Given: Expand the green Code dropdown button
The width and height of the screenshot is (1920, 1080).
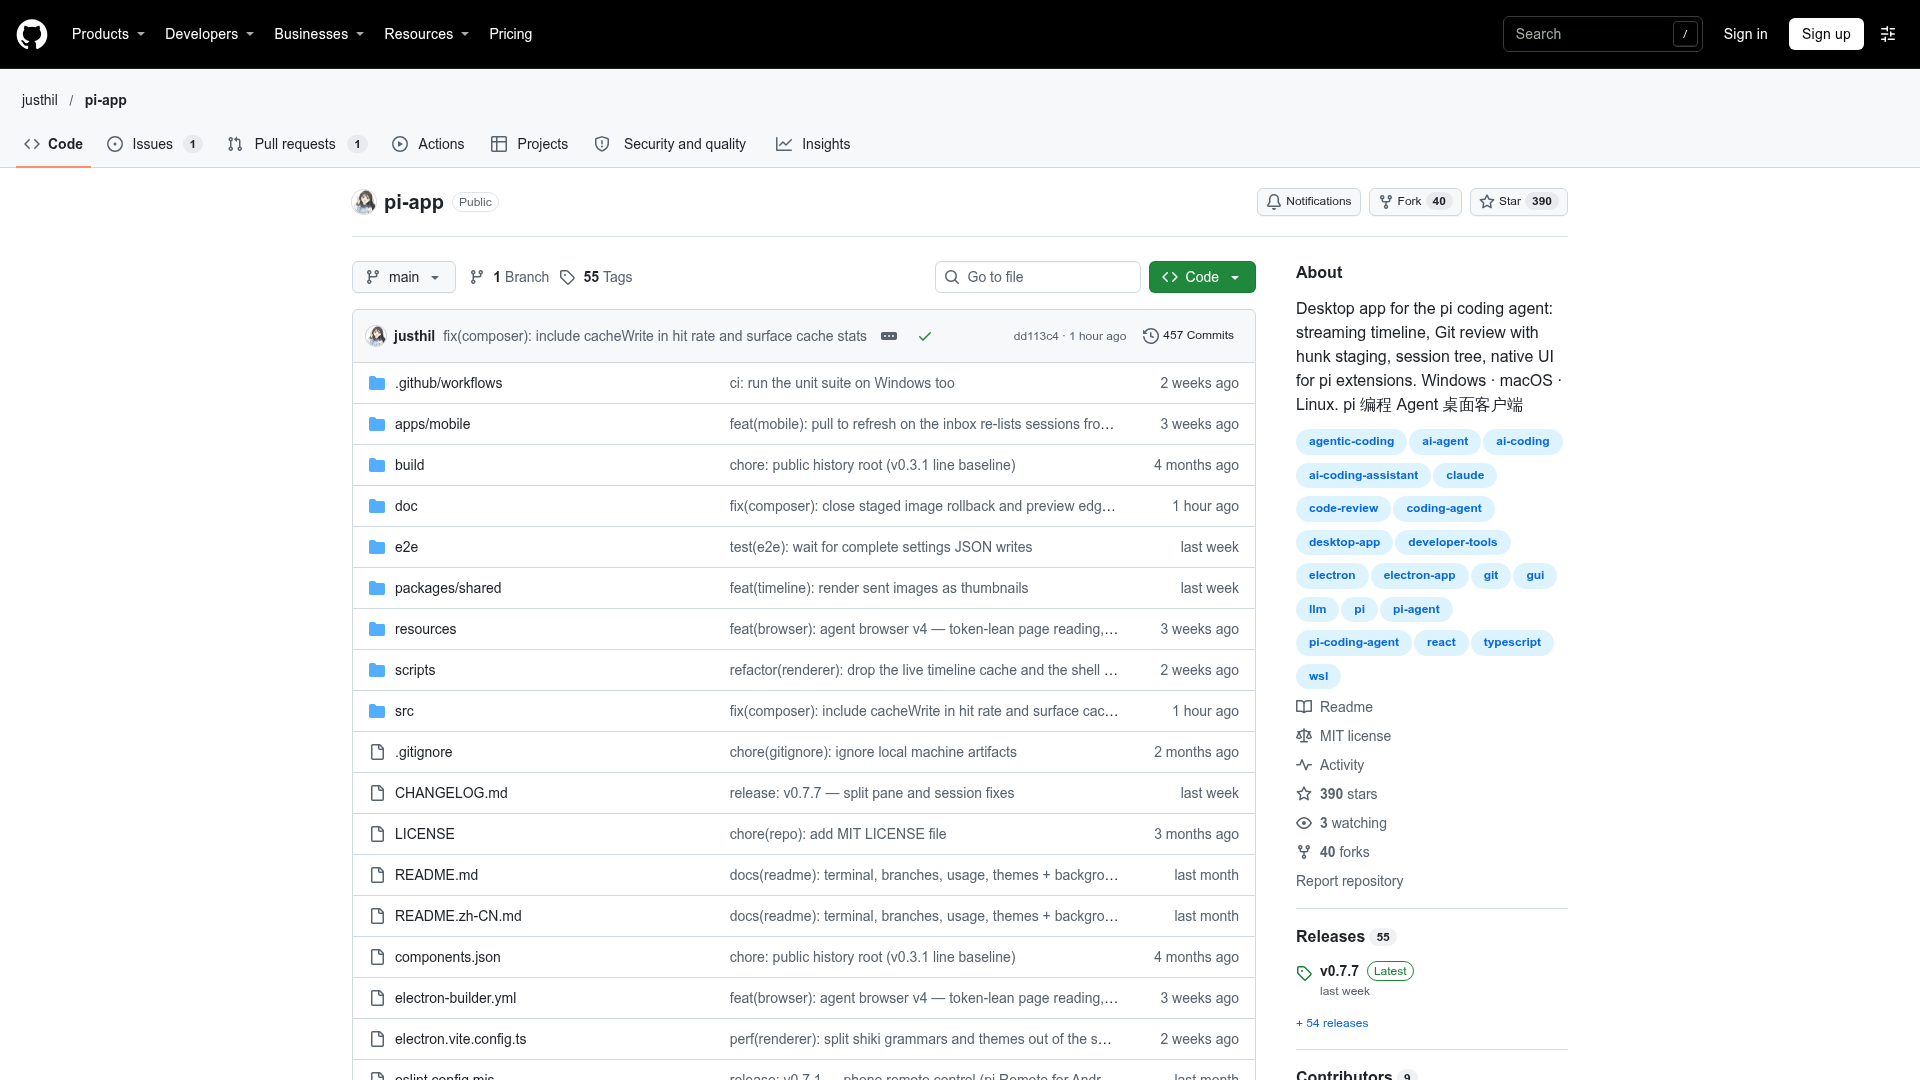Looking at the screenshot, I should [x=1202, y=277].
